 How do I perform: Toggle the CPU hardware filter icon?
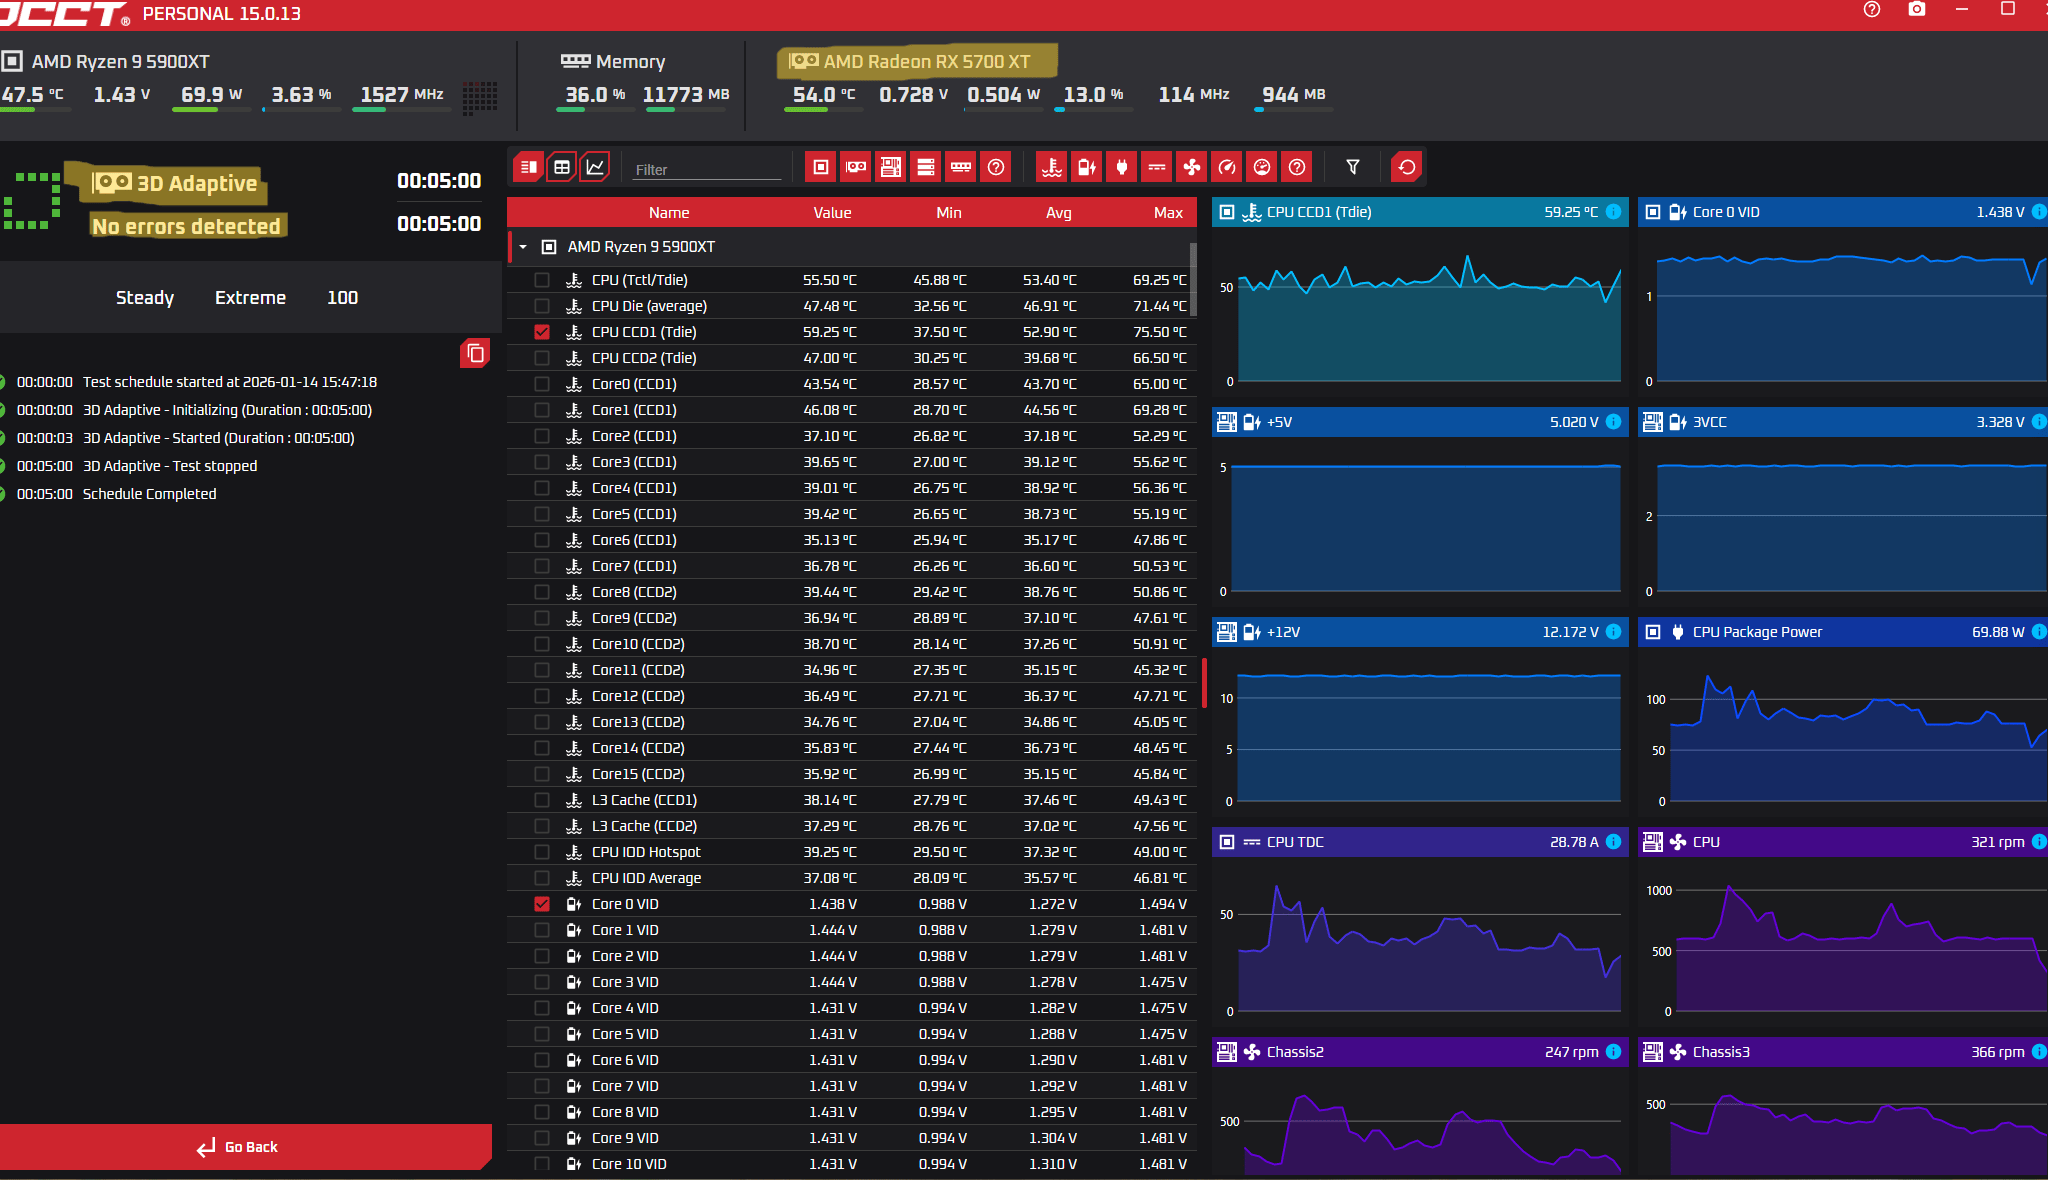[x=821, y=167]
